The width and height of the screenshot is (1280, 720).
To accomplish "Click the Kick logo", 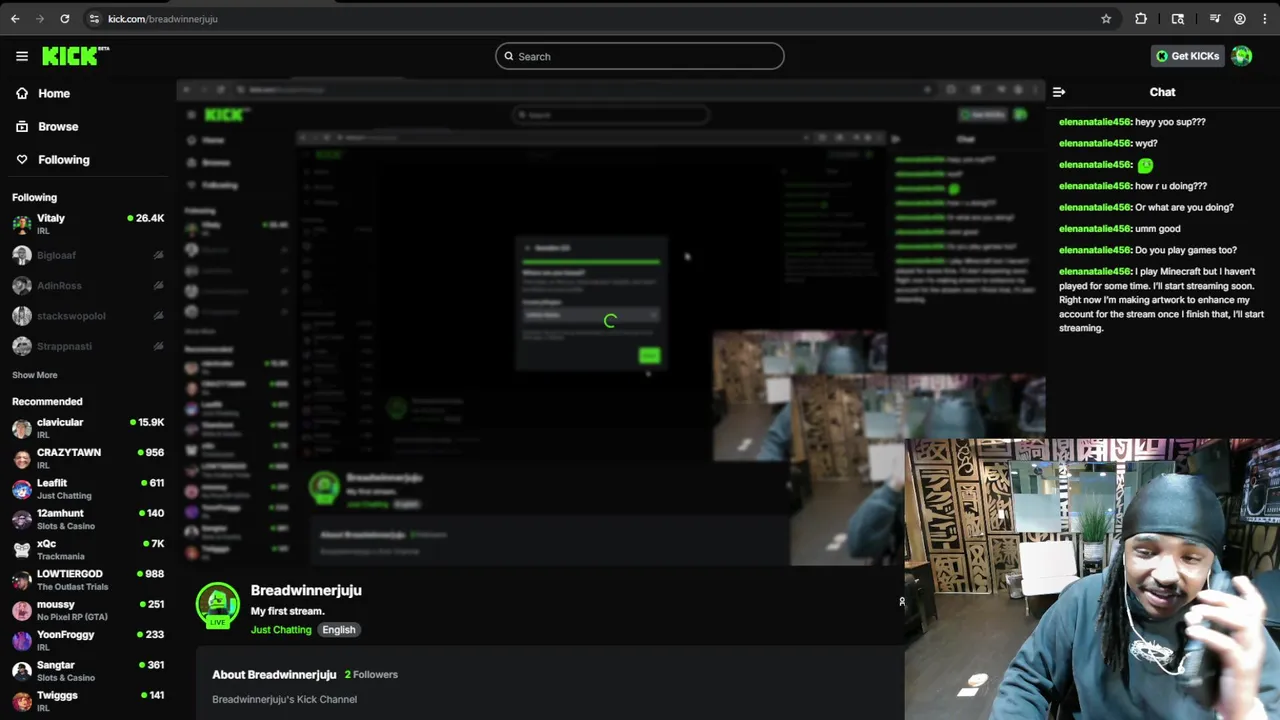I will tap(75, 56).
